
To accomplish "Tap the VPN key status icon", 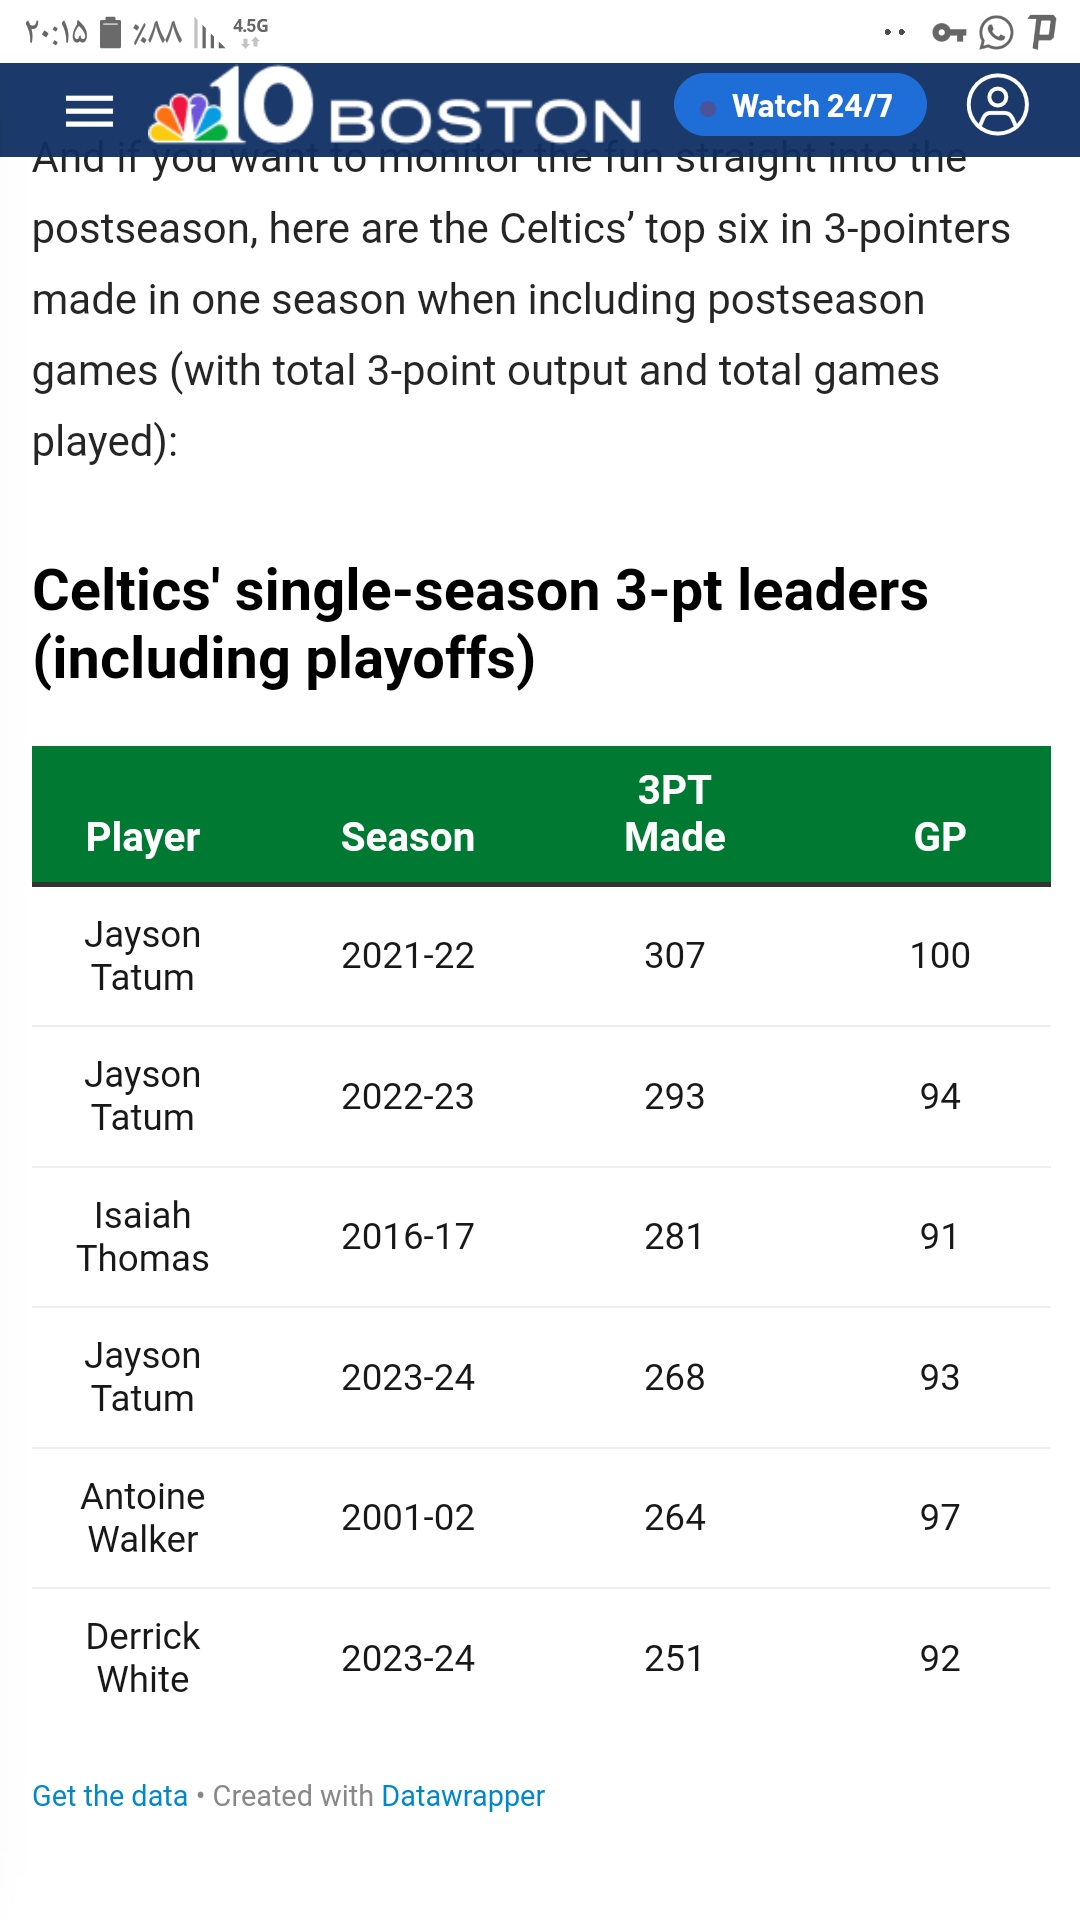I will click(948, 33).
